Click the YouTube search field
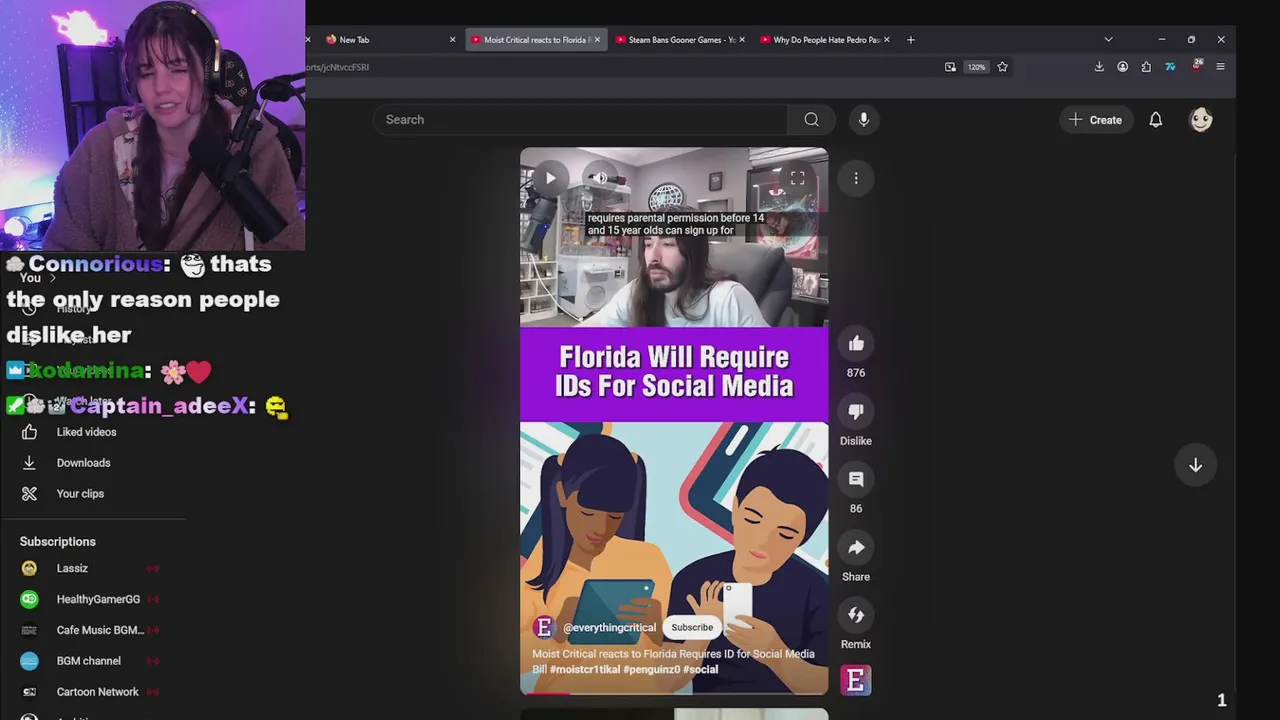 [x=580, y=120]
